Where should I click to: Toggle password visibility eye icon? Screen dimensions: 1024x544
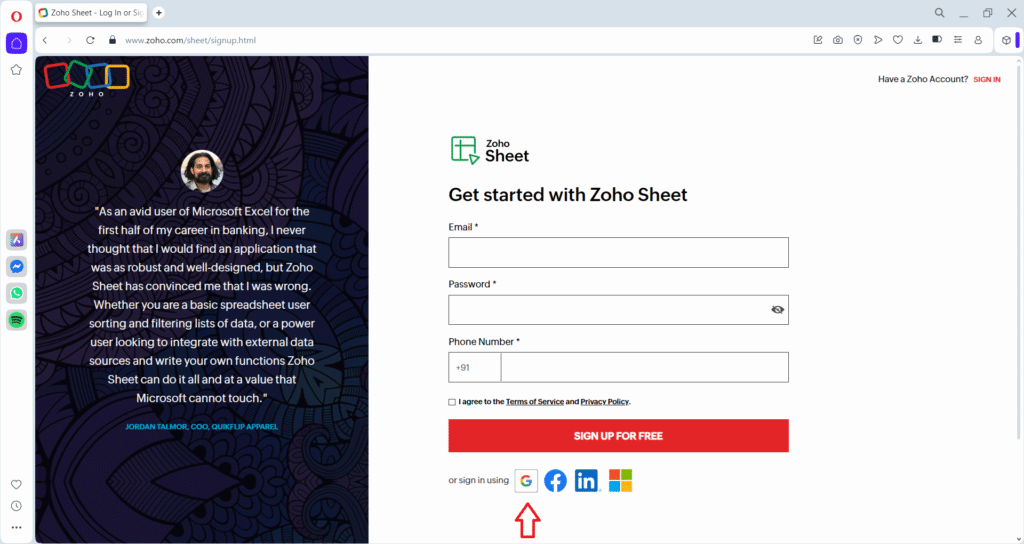point(778,310)
